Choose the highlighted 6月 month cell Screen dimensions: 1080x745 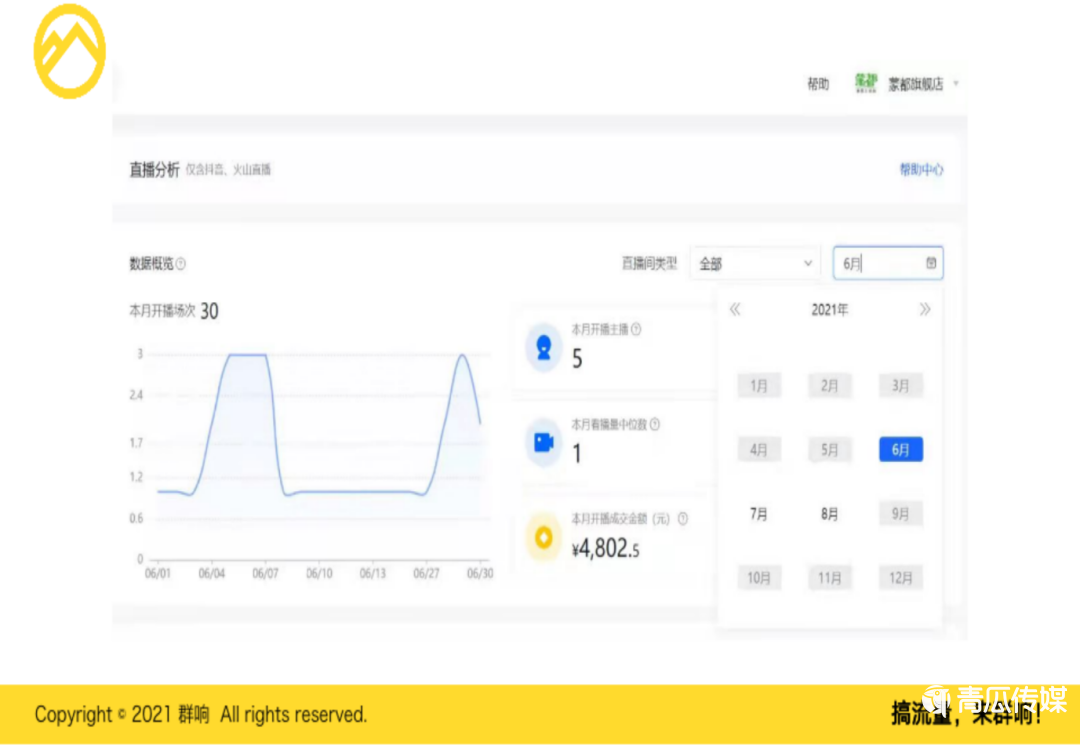coord(900,450)
